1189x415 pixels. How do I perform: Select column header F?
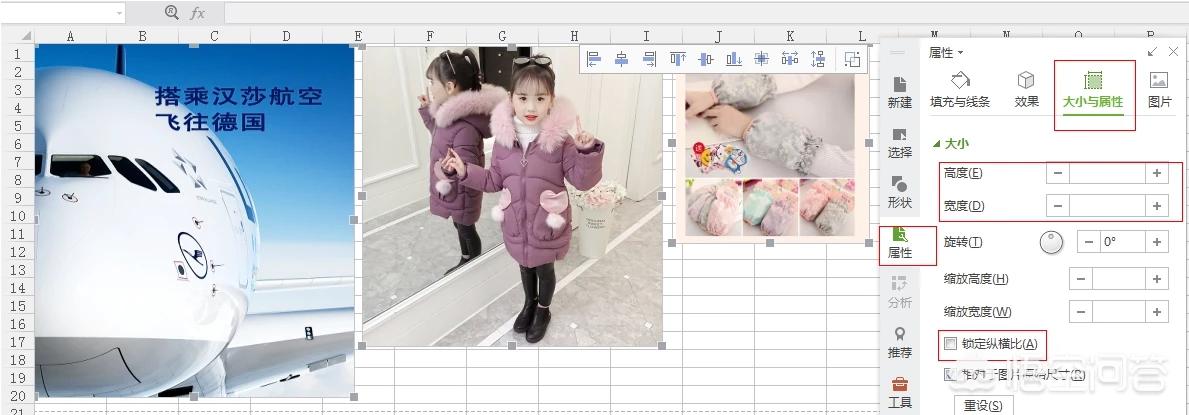point(430,36)
